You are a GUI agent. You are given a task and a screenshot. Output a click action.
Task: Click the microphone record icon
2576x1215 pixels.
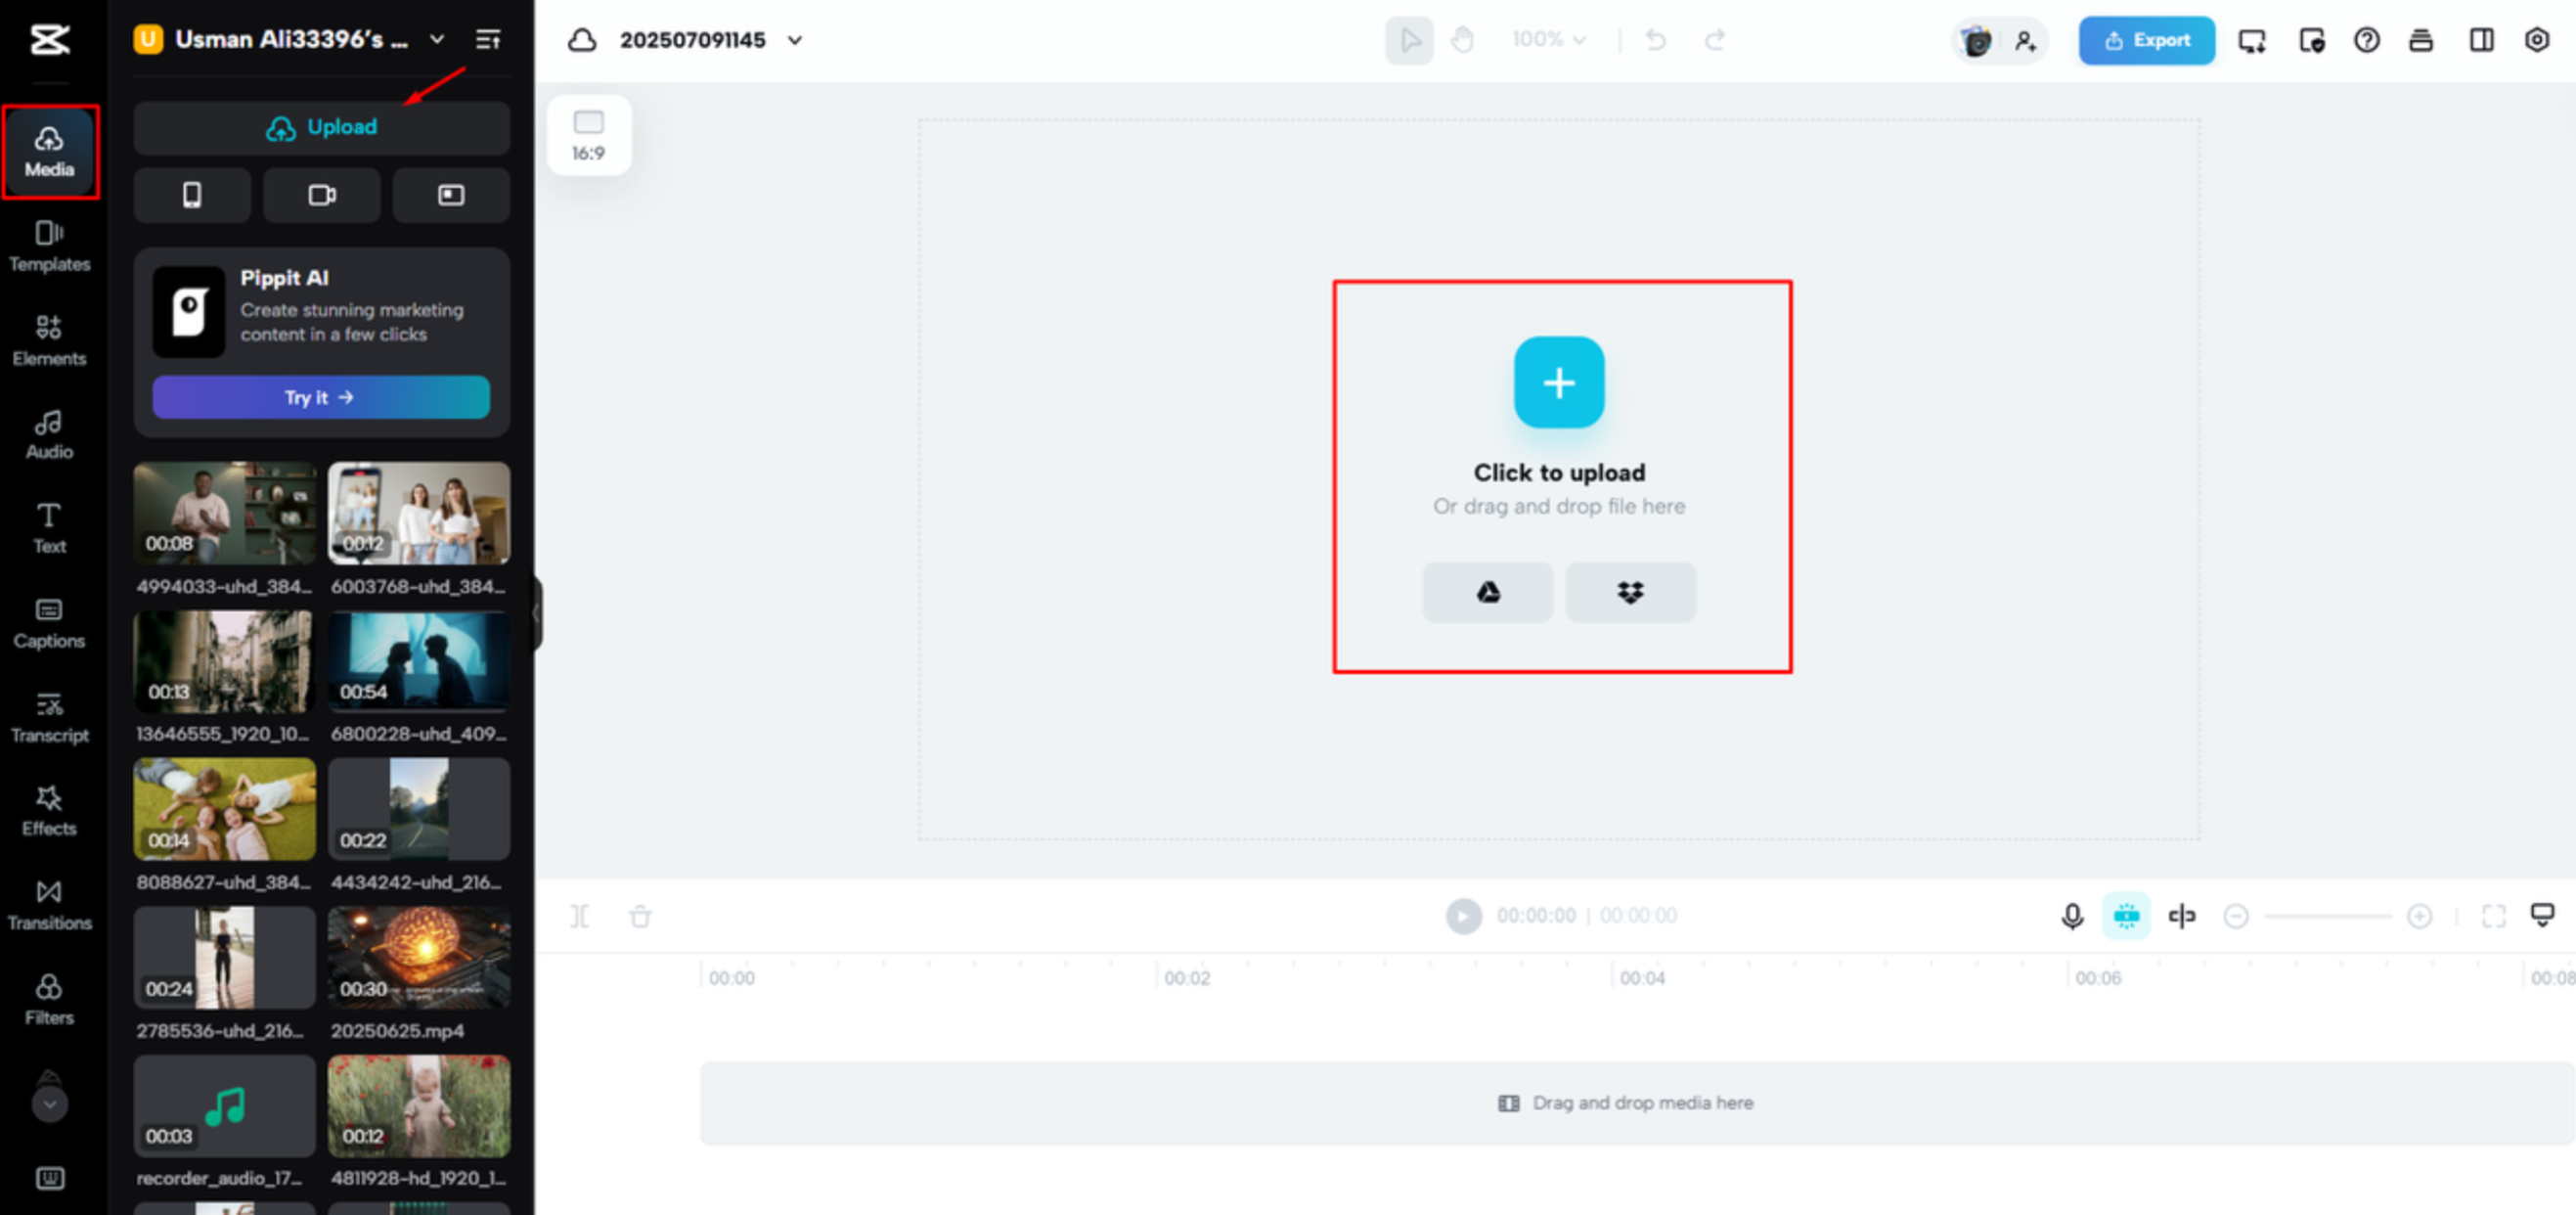pyautogui.click(x=2072, y=915)
